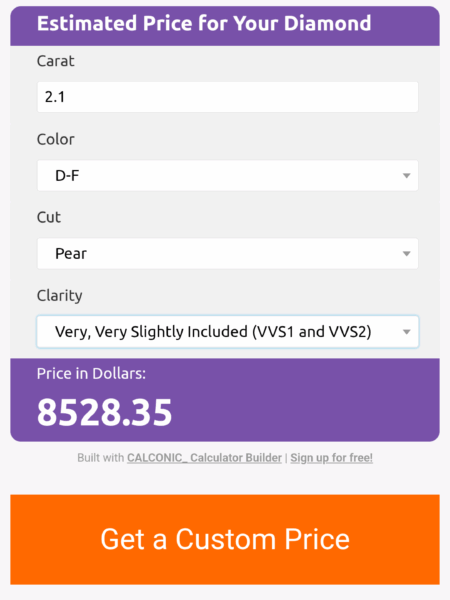Click the Get a Custom Price button
Screen dimensions: 450x600
225,540
